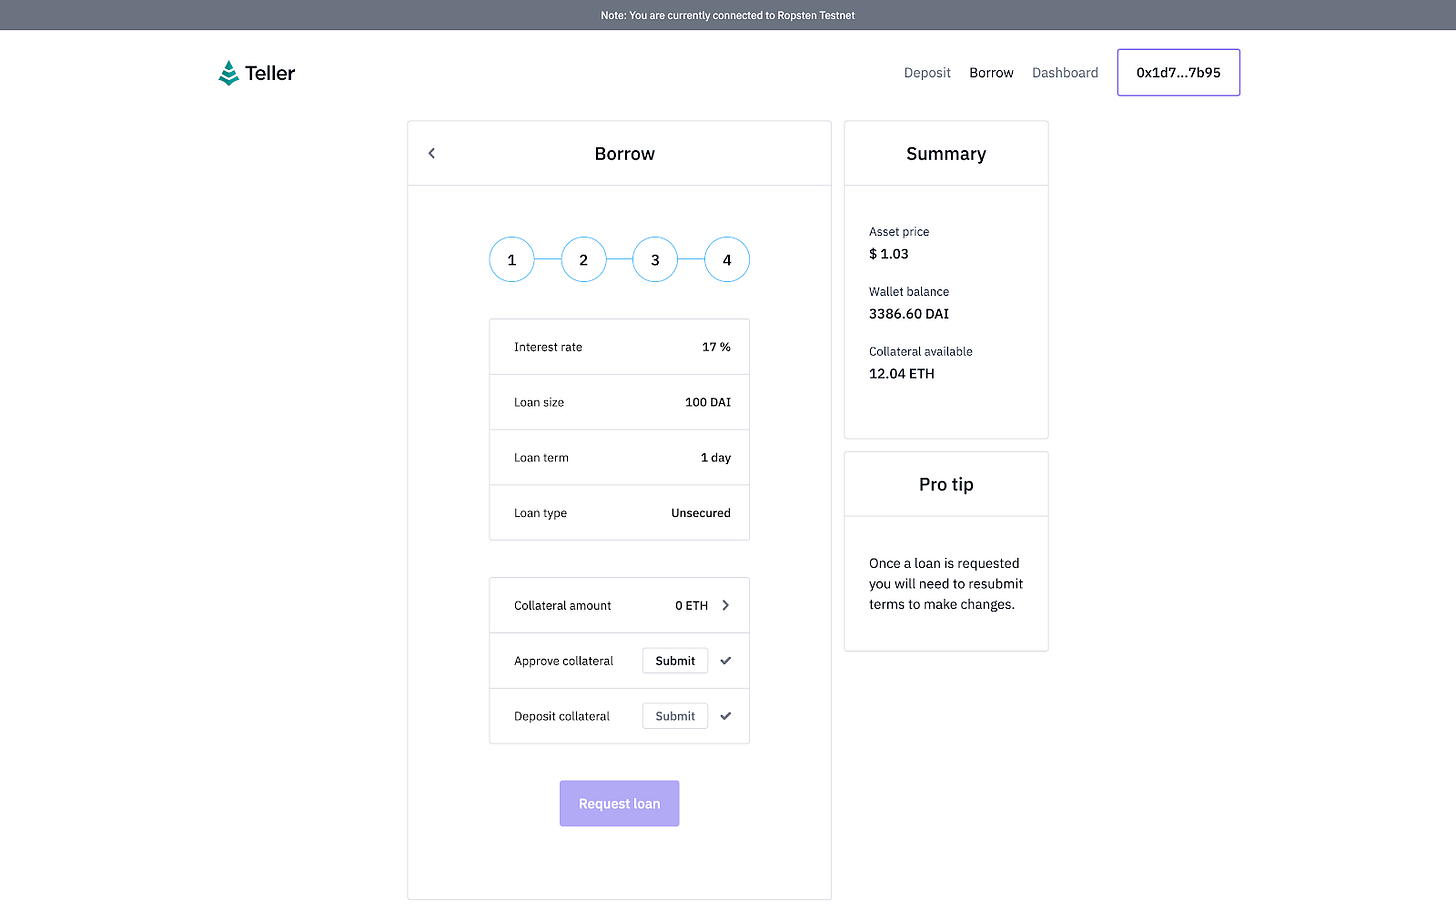The image size is (1456, 910).
Task: Click the Pro tip description text
Action: [946, 584]
